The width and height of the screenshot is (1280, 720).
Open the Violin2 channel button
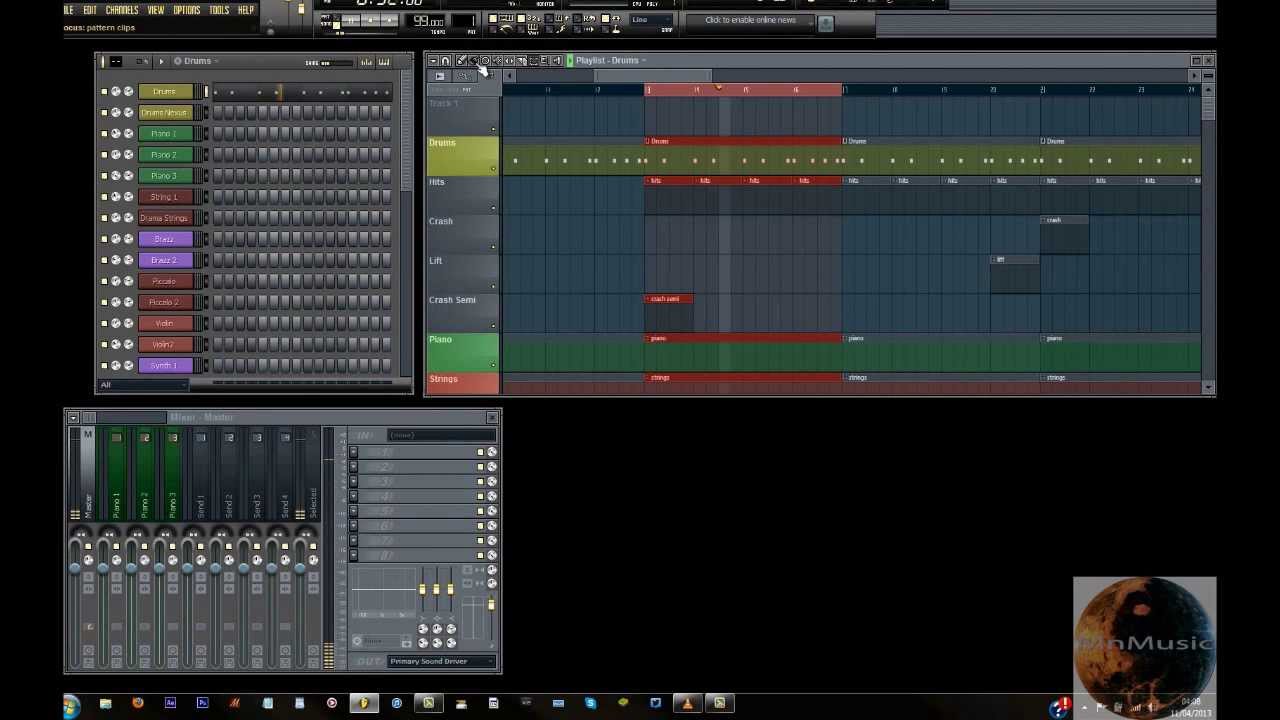(164, 344)
